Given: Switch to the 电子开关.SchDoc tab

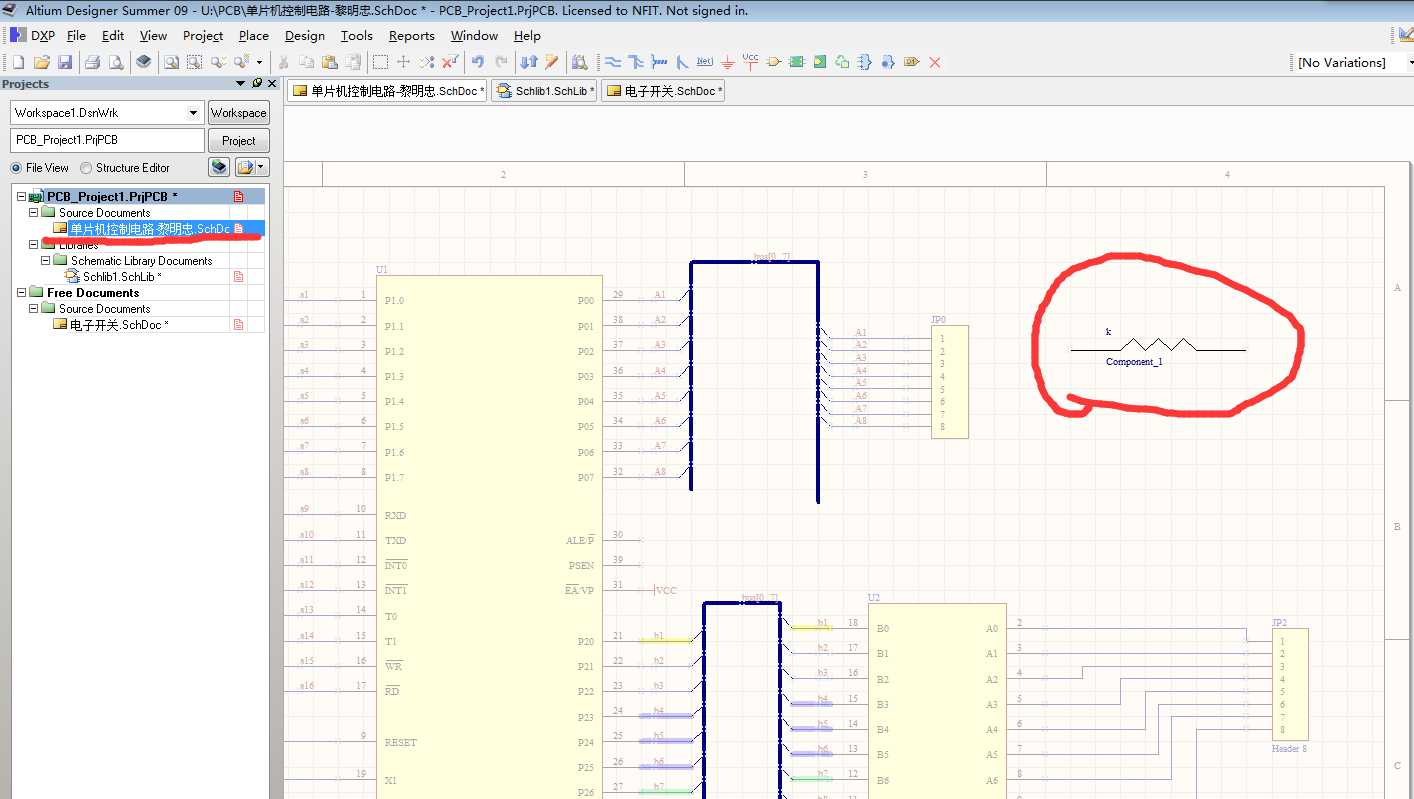Looking at the screenshot, I should pyautogui.click(x=662, y=91).
